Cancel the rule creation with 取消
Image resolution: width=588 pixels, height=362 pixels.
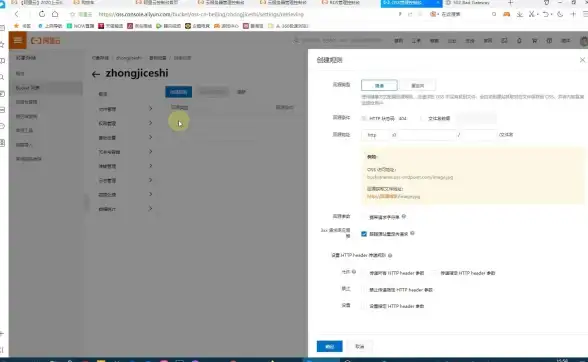(x=360, y=346)
